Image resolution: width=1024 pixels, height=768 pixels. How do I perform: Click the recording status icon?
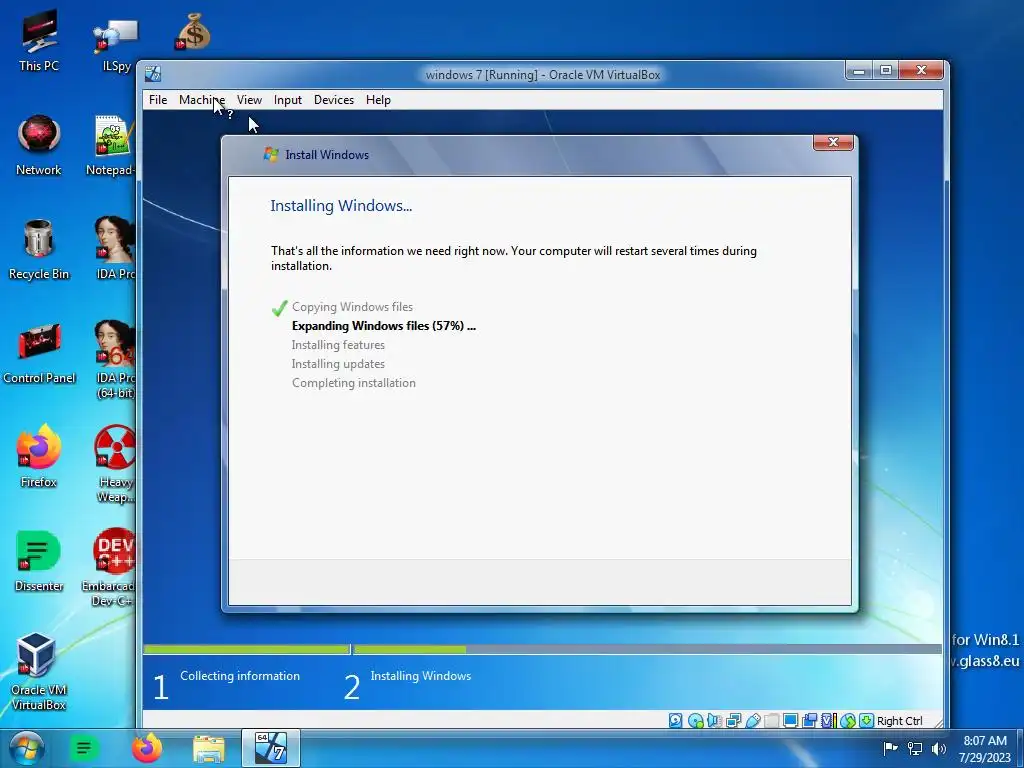pos(810,720)
